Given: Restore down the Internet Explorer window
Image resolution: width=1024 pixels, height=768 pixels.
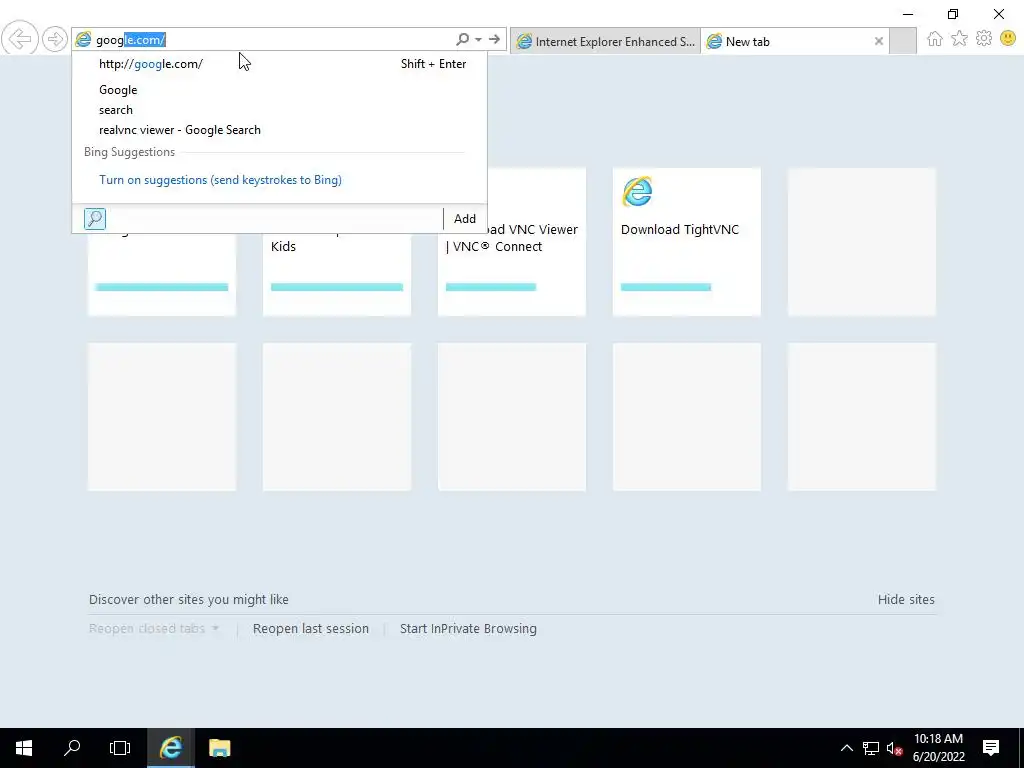Looking at the screenshot, I should (x=953, y=14).
